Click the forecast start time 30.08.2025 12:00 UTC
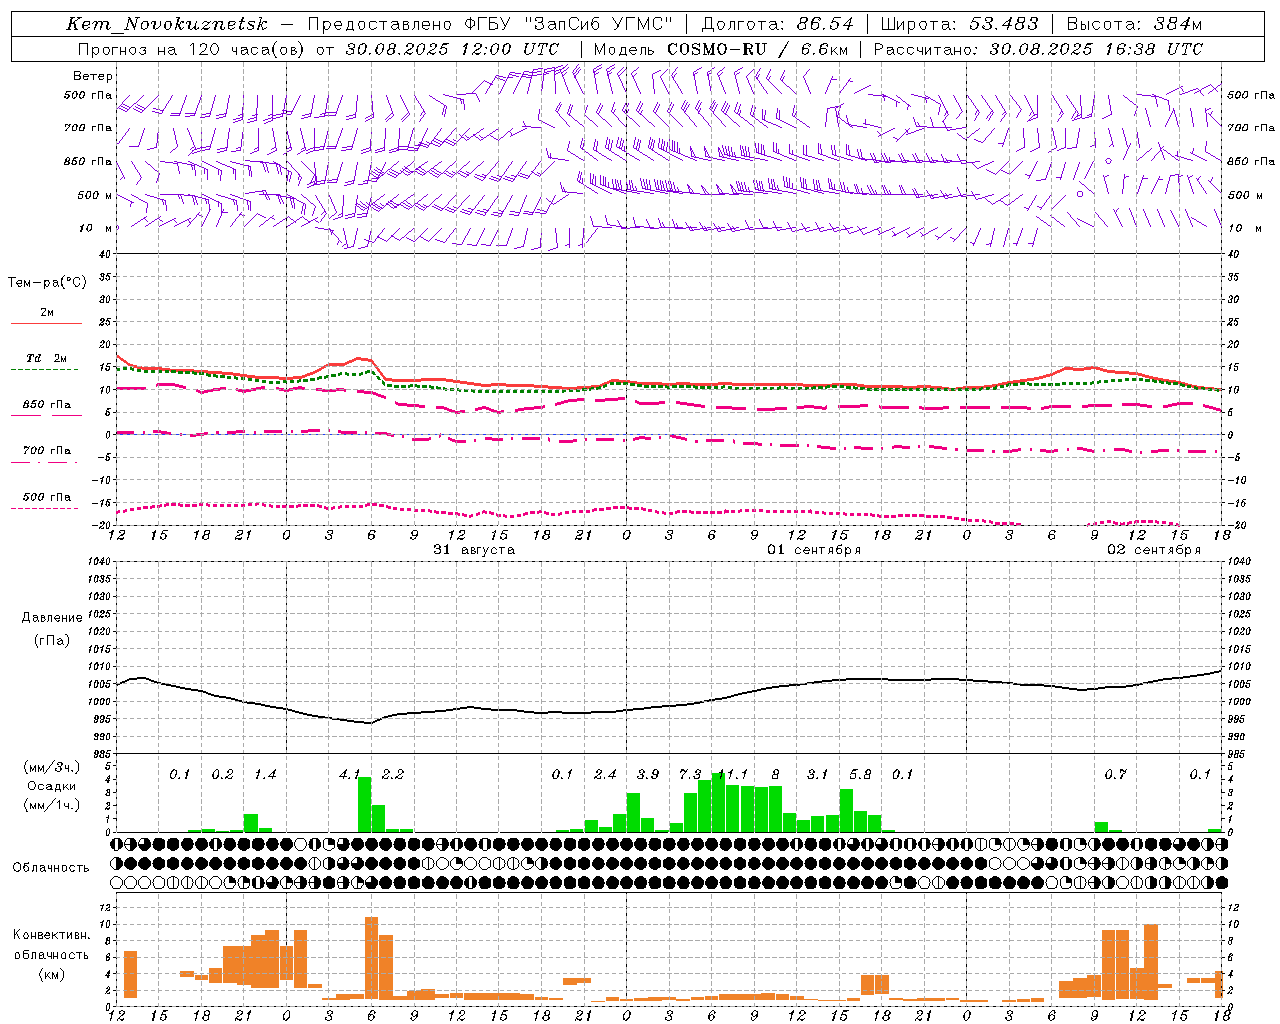1280x1024 pixels. [x=452, y=49]
